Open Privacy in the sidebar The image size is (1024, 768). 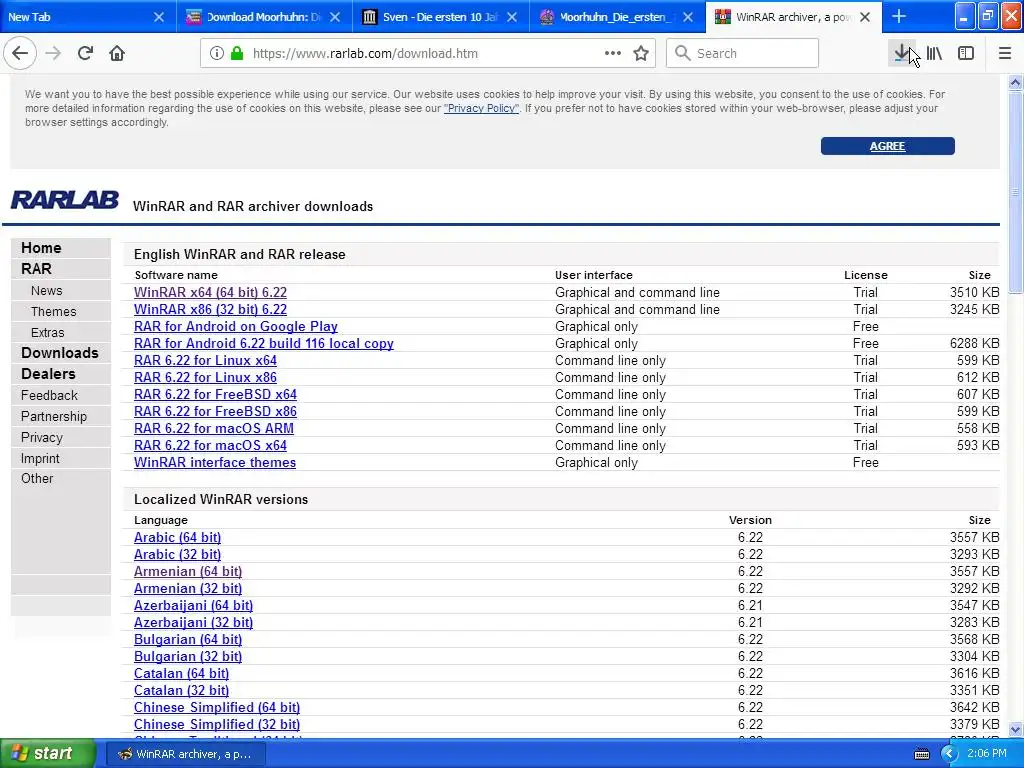tap(42, 438)
